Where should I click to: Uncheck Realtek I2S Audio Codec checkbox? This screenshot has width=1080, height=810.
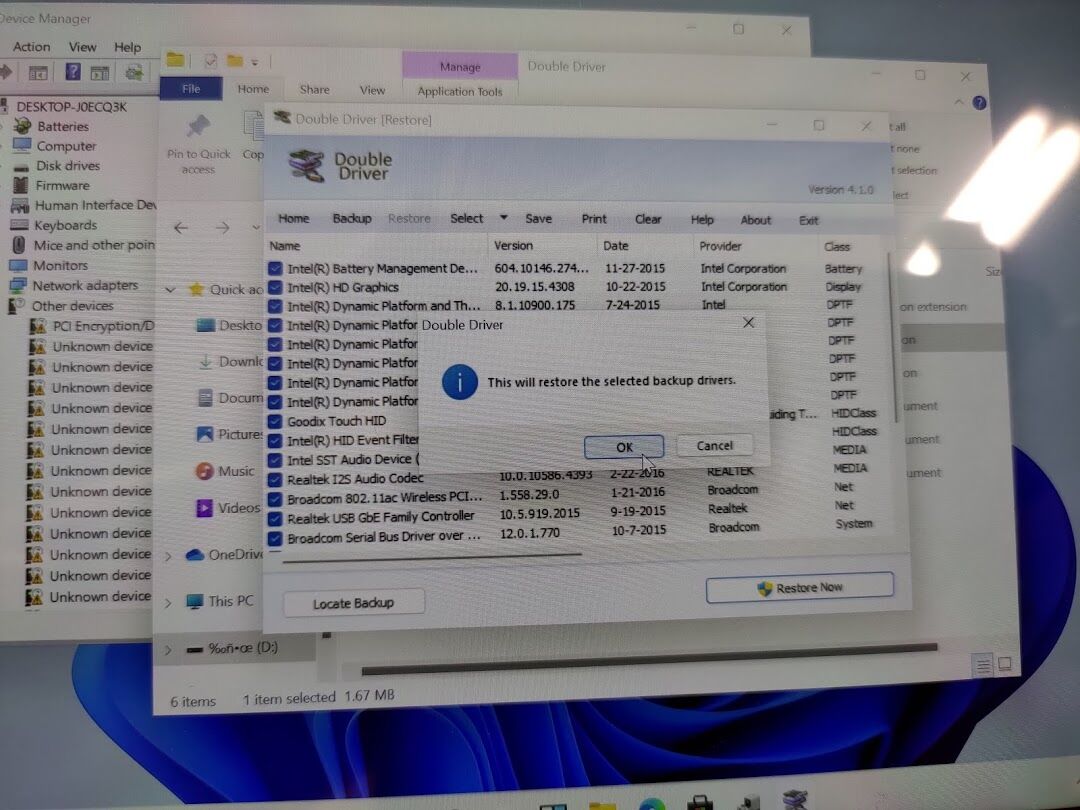[275, 479]
